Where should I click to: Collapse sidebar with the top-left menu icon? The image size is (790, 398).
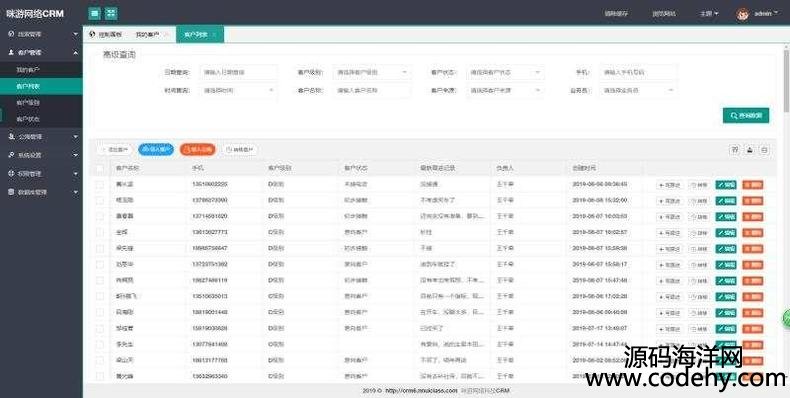[x=94, y=14]
